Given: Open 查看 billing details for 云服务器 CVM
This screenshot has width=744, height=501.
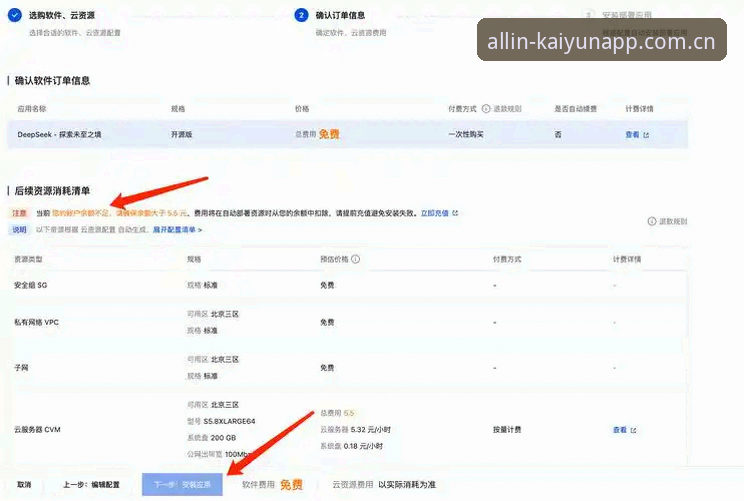Looking at the screenshot, I should coord(620,430).
